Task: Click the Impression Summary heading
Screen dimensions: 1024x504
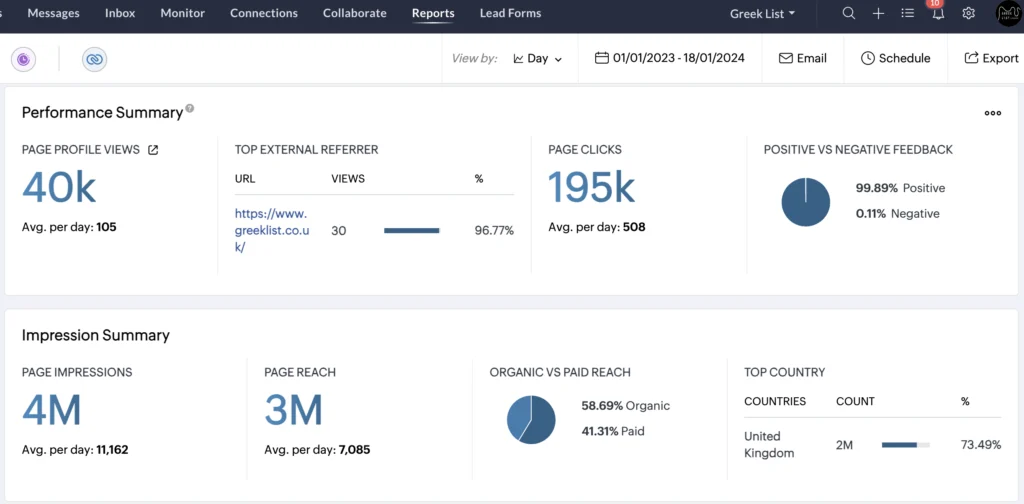Action: tap(95, 335)
